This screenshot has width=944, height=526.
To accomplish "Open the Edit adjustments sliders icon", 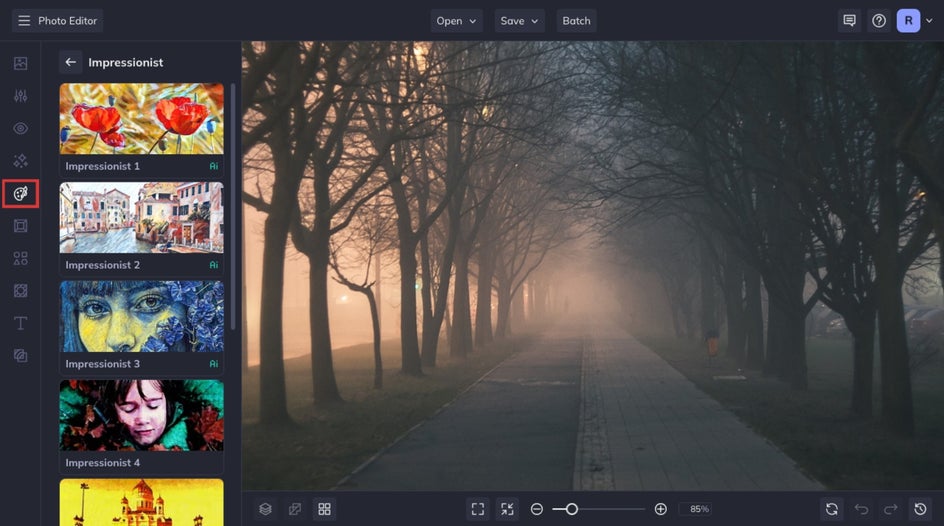I will pyautogui.click(x=20, y=96).
